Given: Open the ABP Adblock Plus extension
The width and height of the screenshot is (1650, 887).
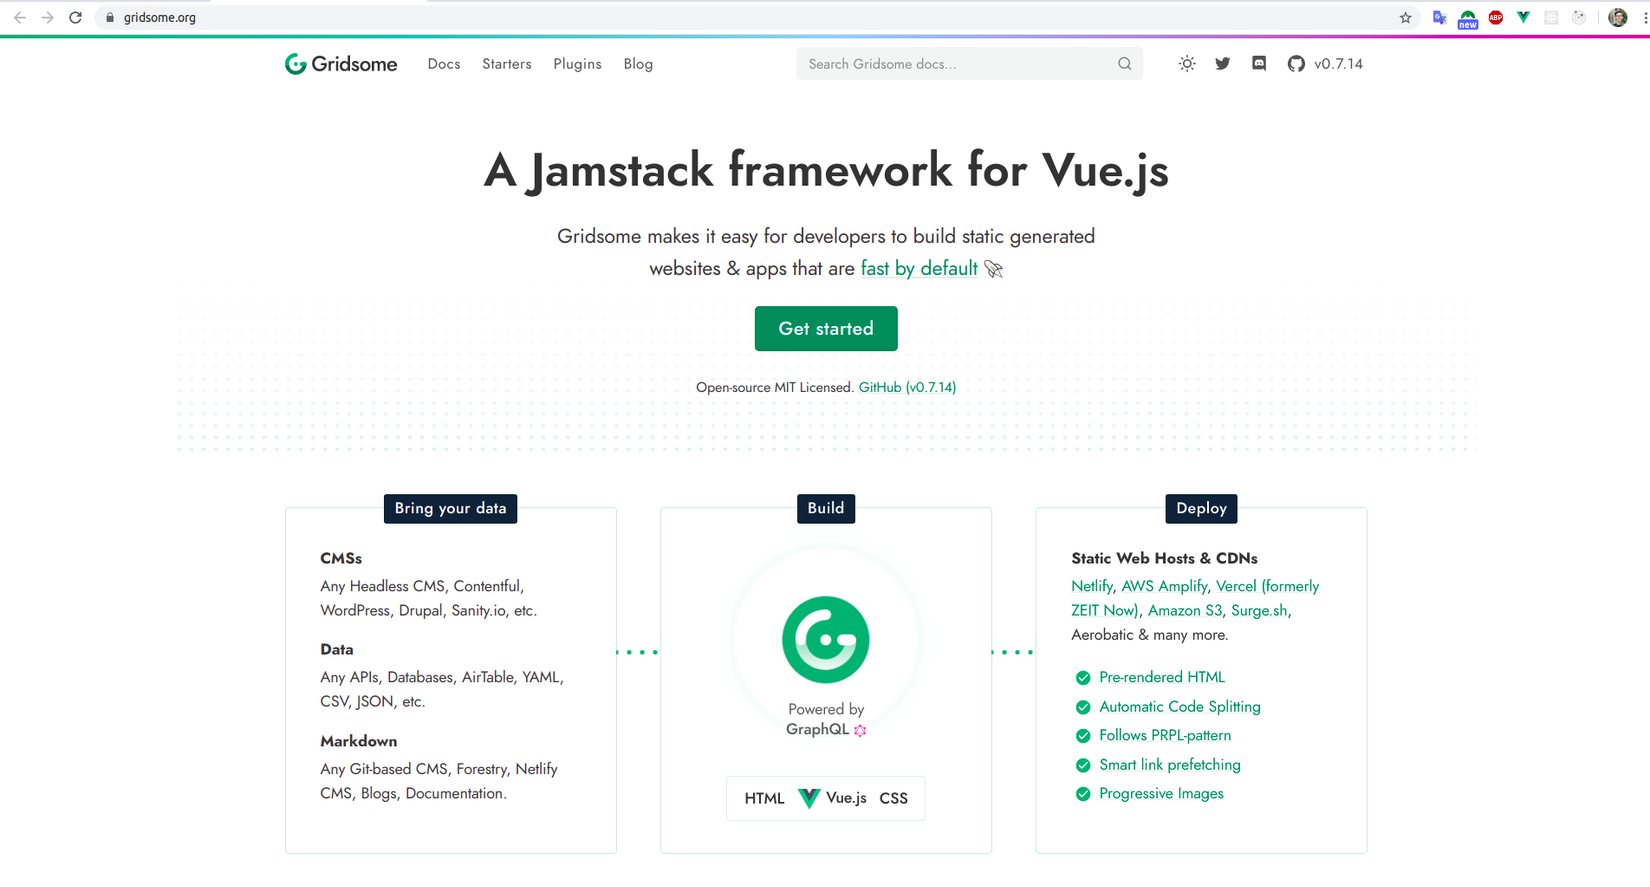Looking at the screenshot, I should (1496, 18).
